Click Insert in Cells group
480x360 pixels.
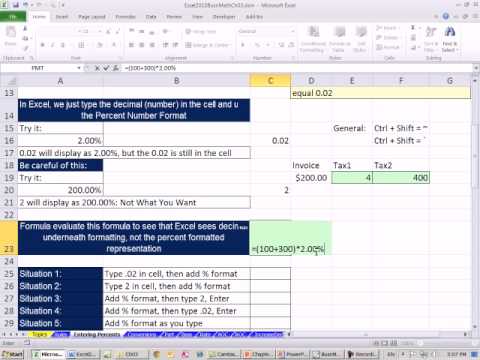point(387,28)
